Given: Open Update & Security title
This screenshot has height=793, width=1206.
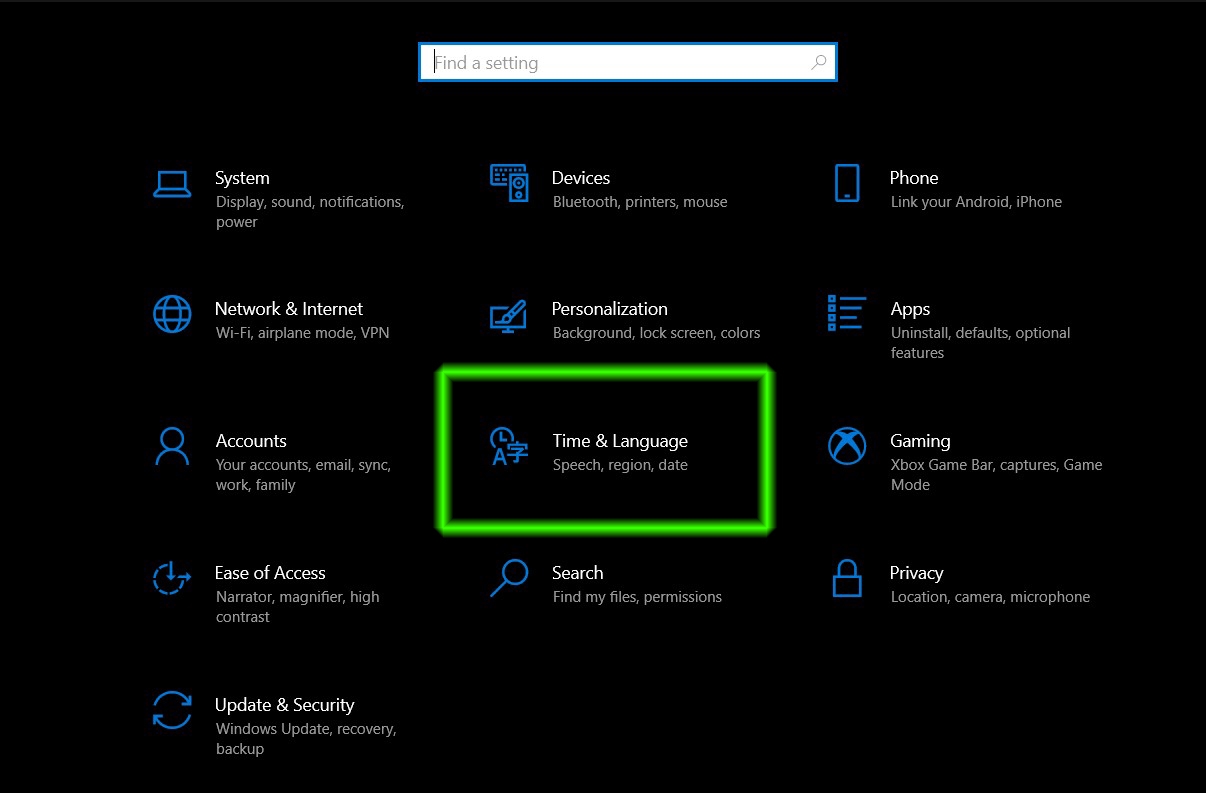Looking at the screenshot, I should (285, 705).
